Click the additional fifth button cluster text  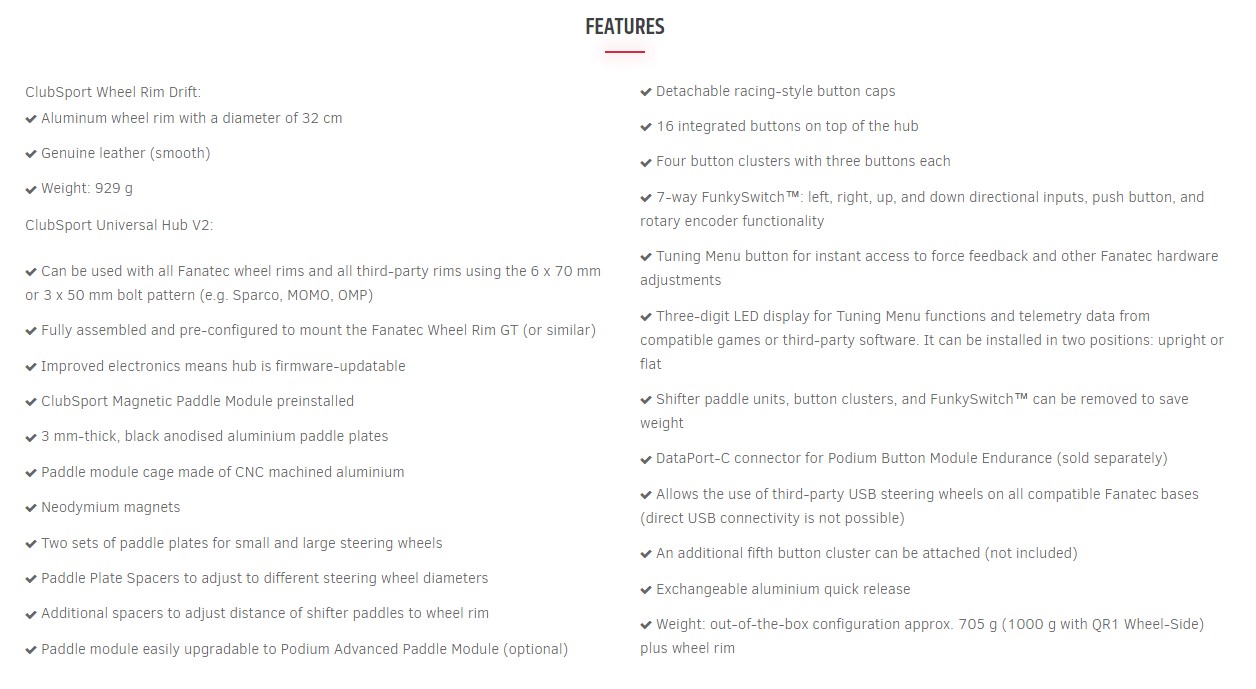(x=867, y=553)
